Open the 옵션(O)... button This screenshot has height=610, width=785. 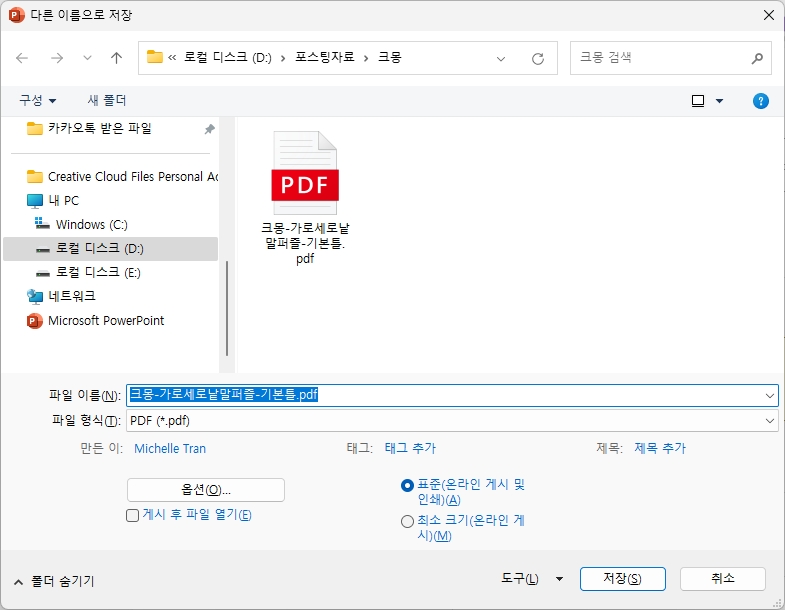point(206,490)
